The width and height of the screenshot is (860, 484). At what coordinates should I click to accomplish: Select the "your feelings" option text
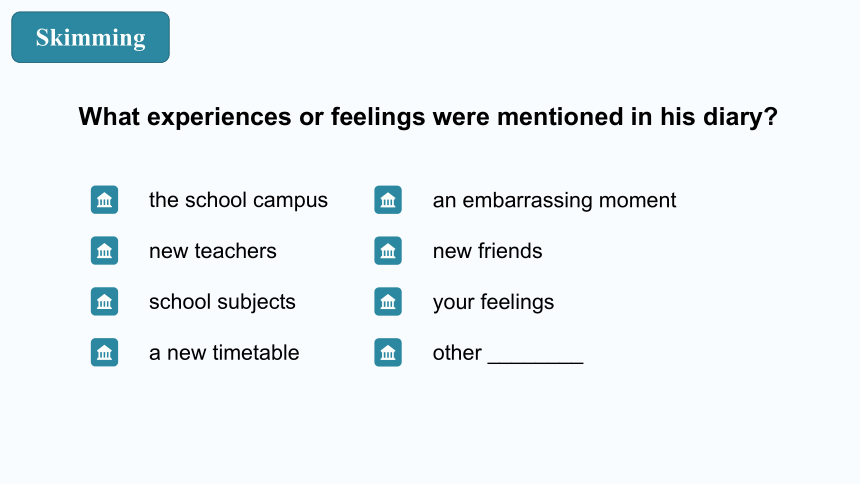[493, 302]
